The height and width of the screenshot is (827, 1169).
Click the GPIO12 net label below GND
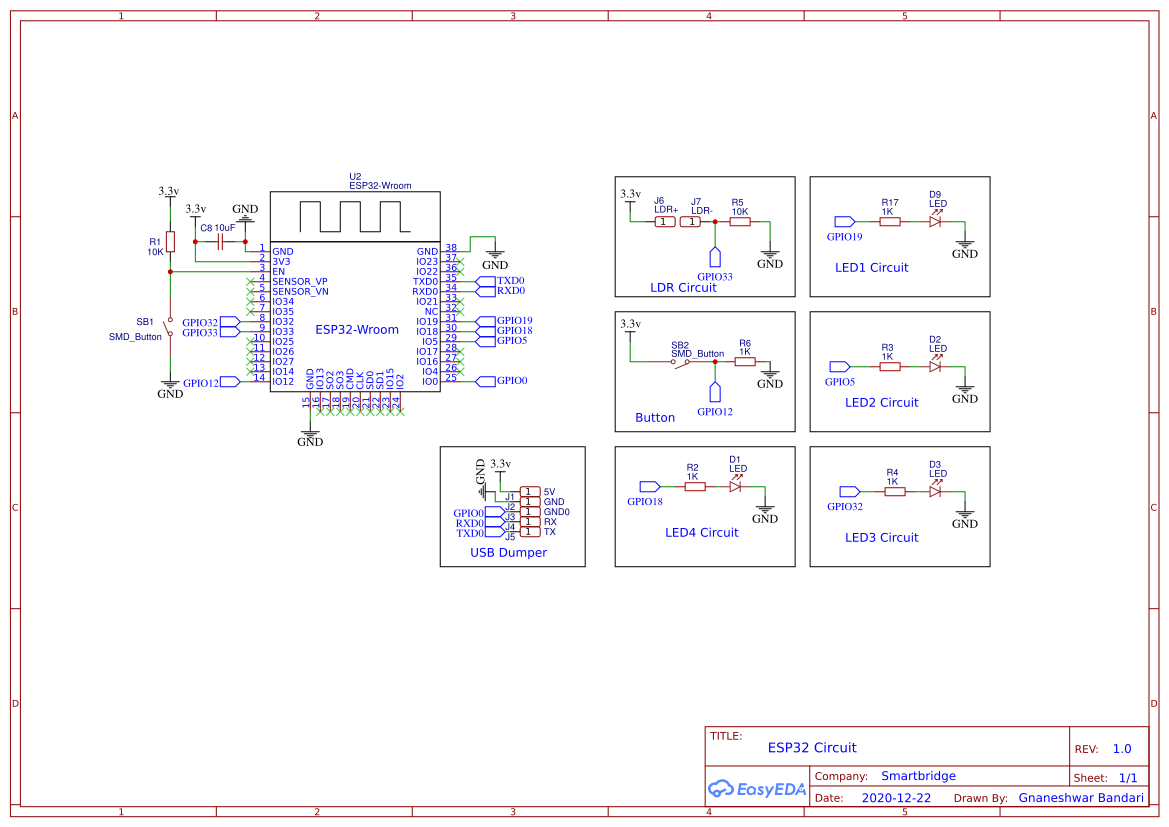[x=203, y=381]
